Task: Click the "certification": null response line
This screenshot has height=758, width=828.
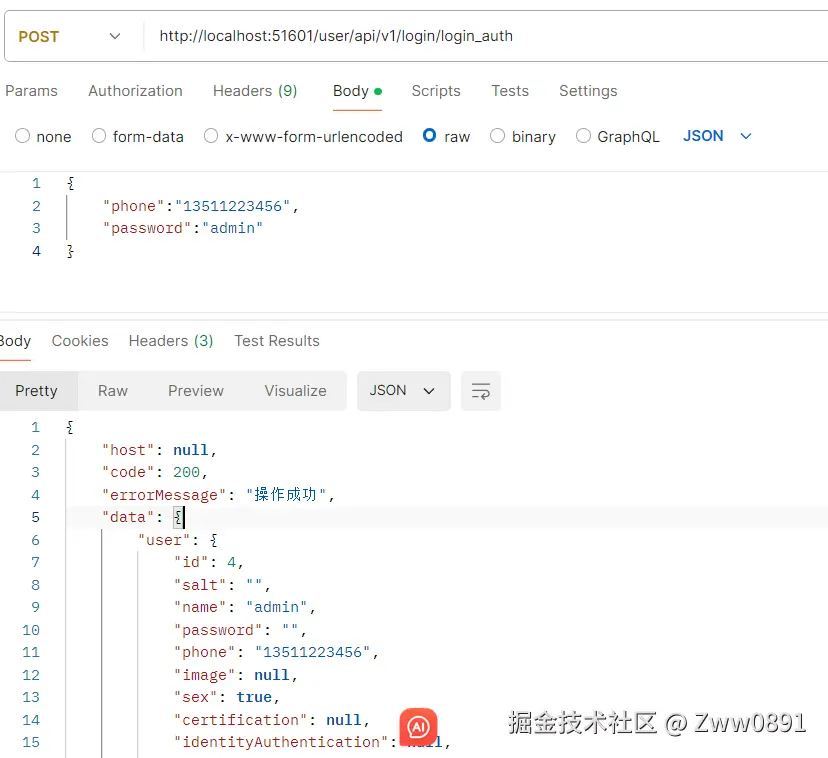Action: pos(271,720)
